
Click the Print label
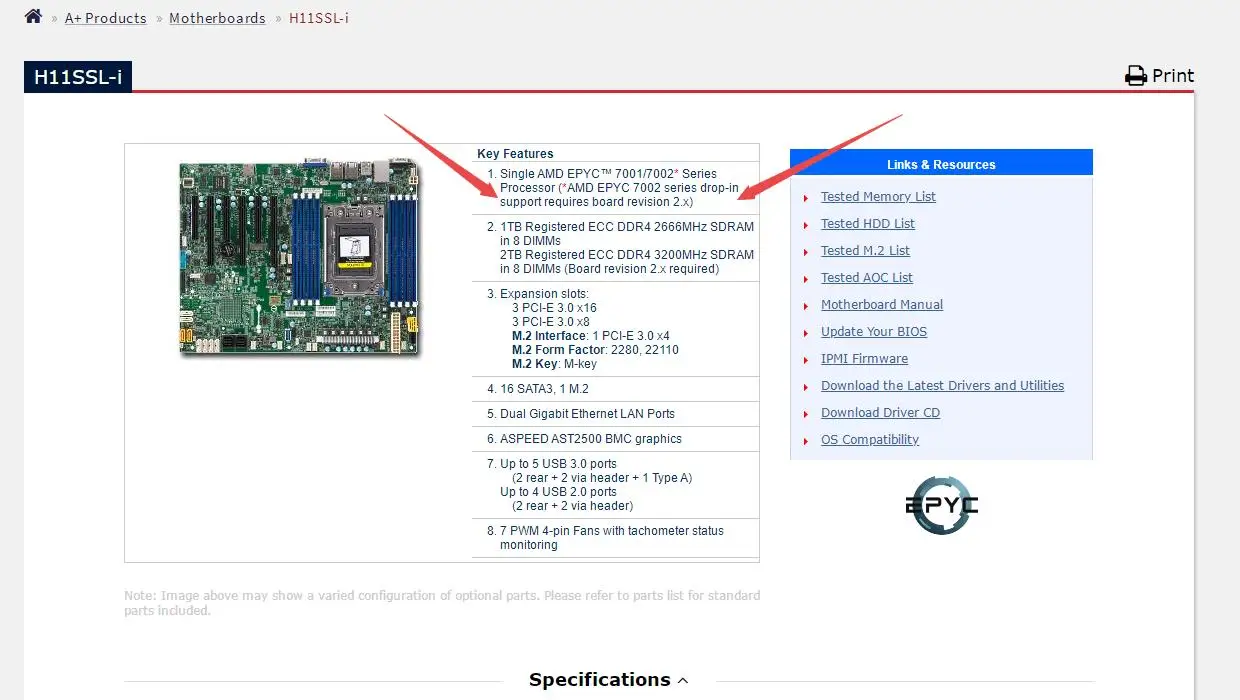[x=1173, y=76]
